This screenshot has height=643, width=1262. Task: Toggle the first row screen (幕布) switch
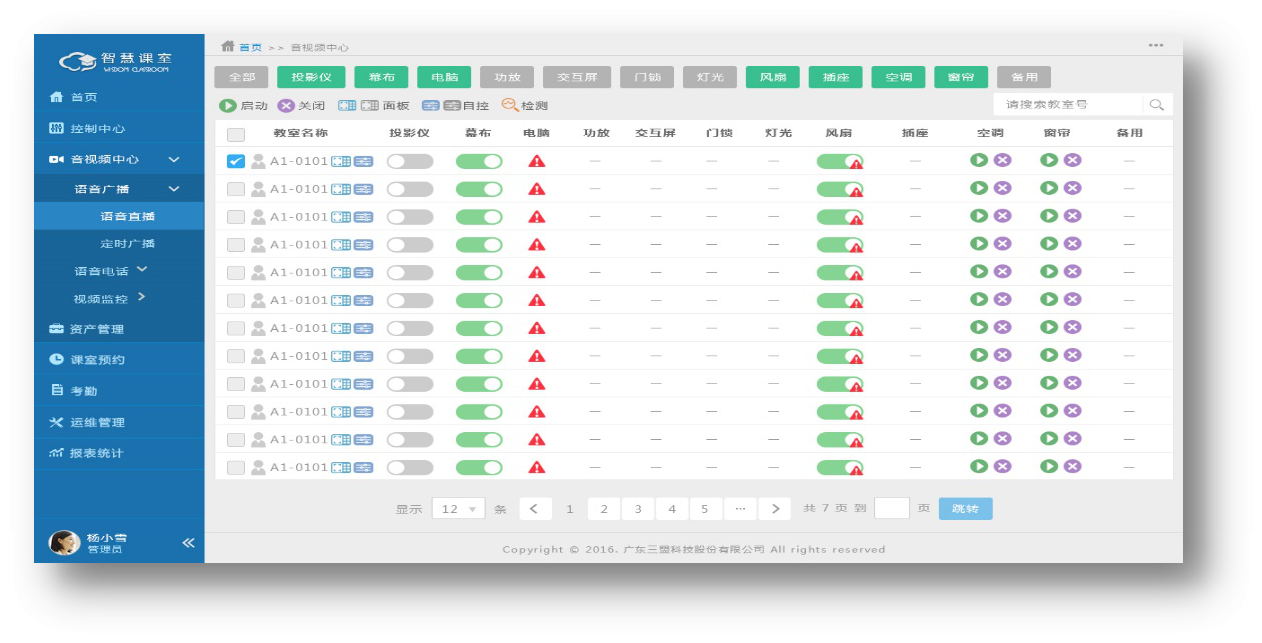[479, 161]
